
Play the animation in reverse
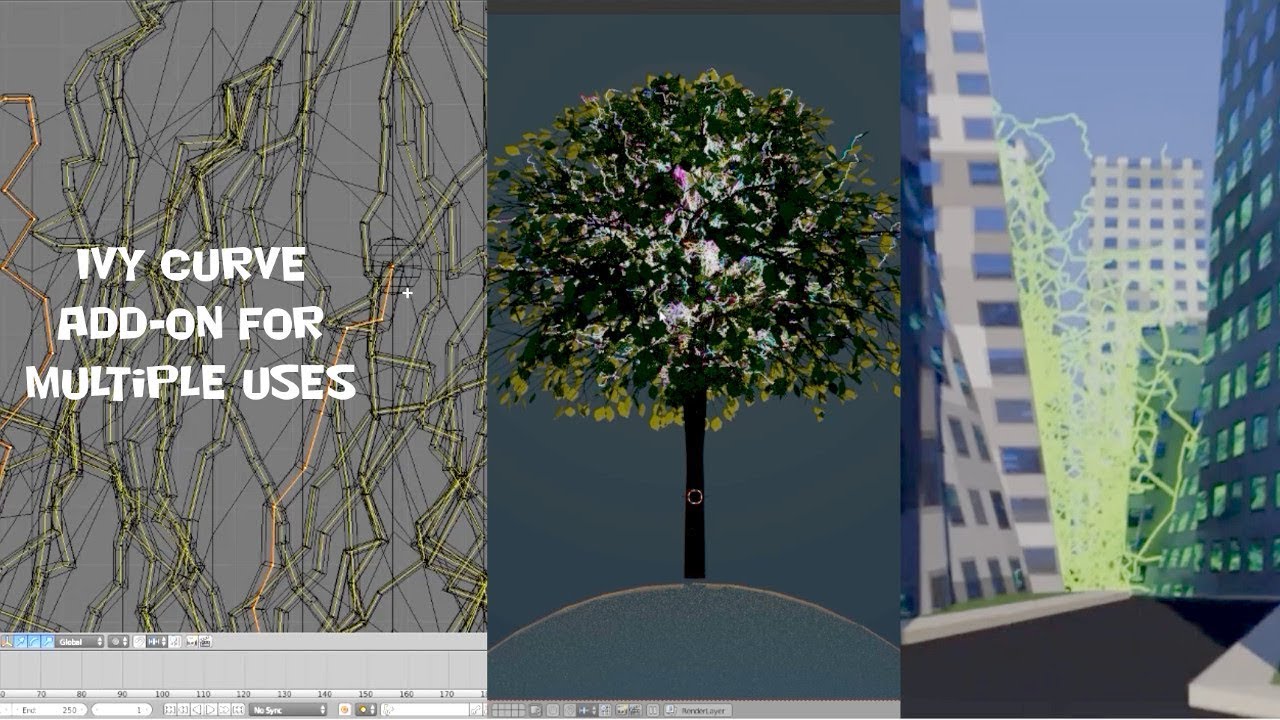pos(197,710)
